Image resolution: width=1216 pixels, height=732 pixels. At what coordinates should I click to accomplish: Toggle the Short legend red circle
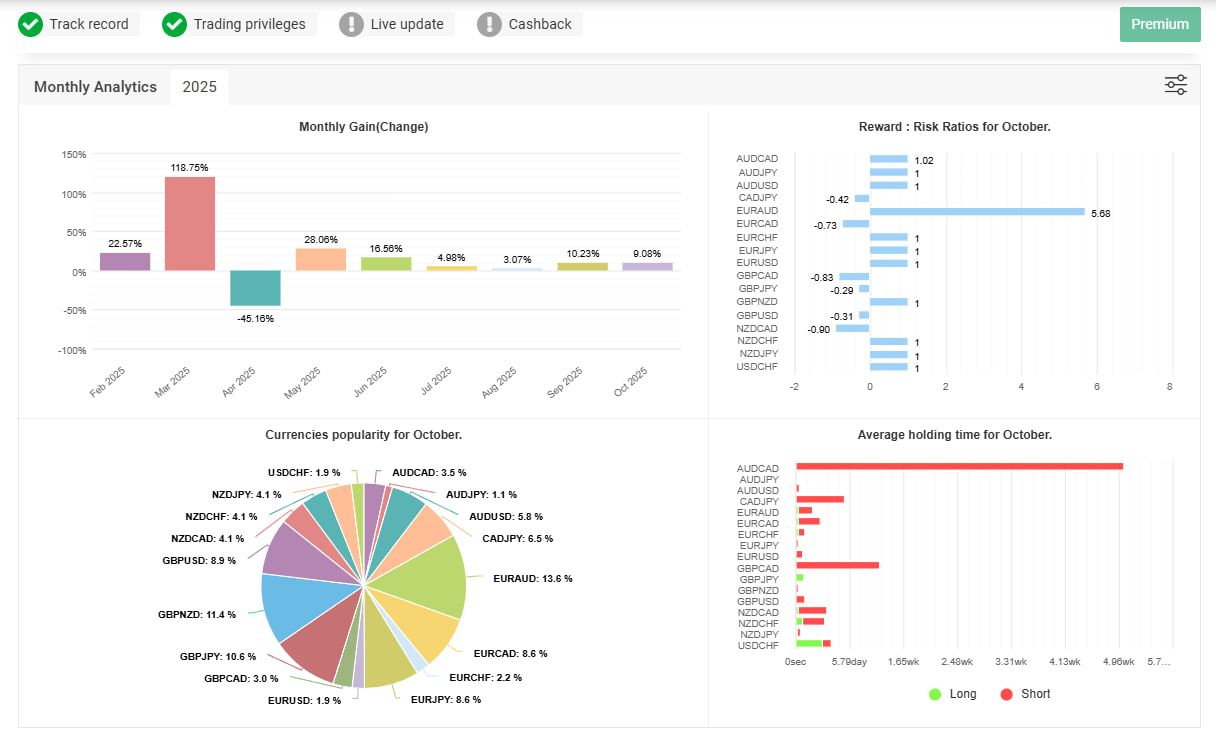[x=1006, y=694]
